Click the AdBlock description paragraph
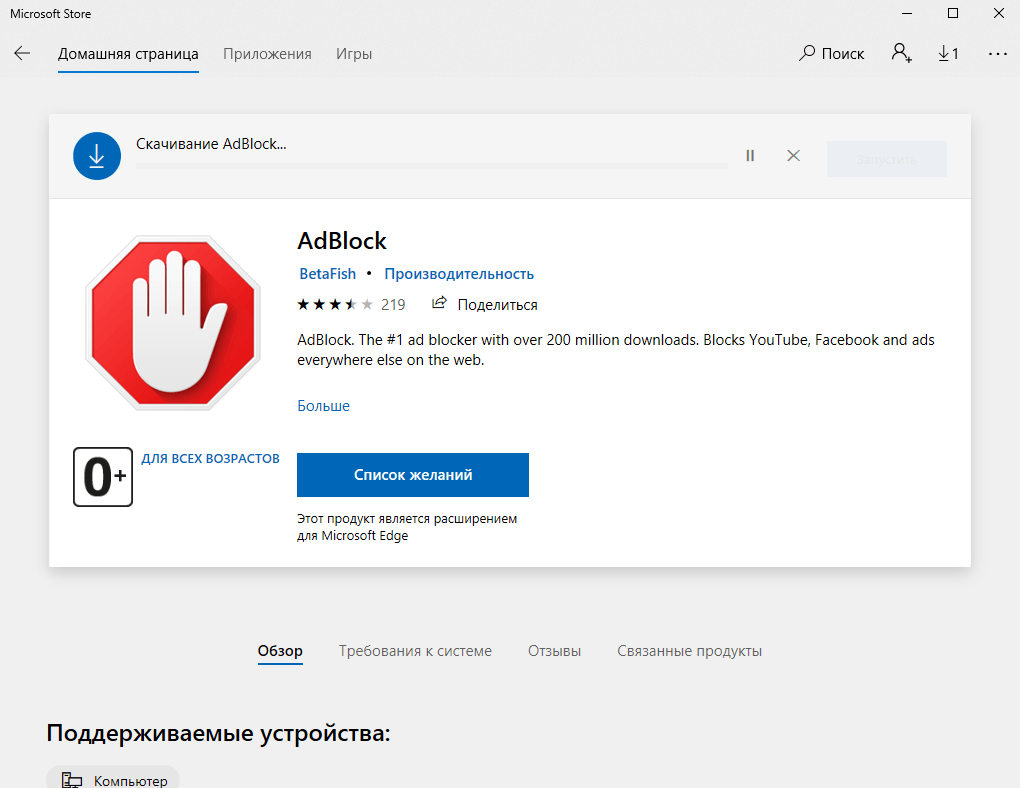This screenshot has height=788, width=1020. (616, 349)
